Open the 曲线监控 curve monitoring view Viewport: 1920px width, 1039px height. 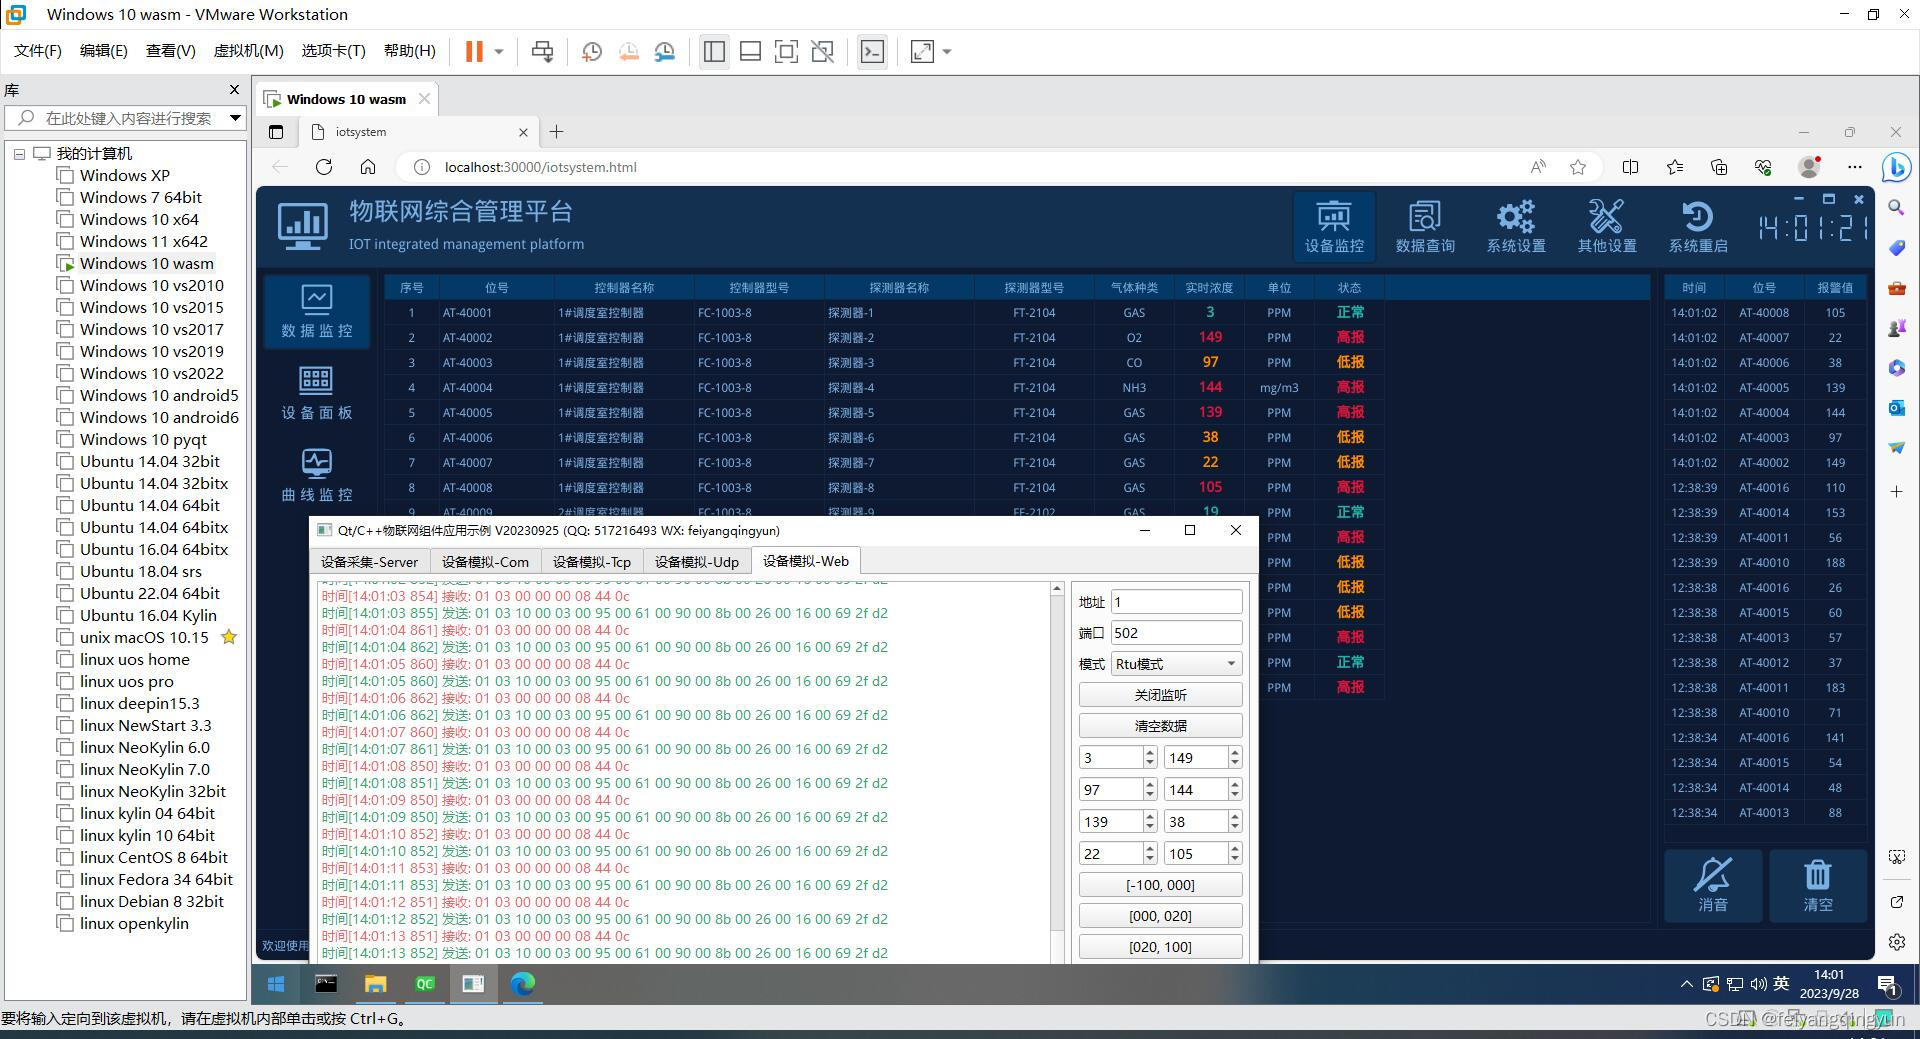click(316, 473)
